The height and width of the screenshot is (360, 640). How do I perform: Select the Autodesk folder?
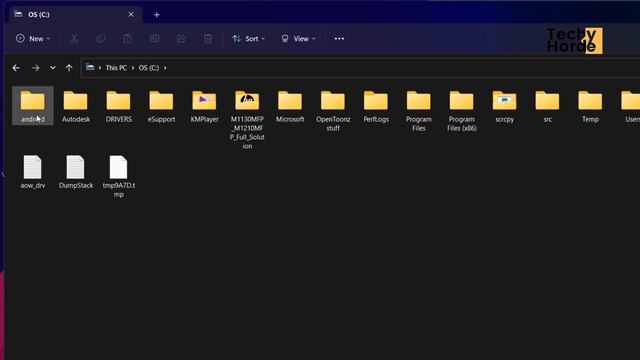[76, 106]
